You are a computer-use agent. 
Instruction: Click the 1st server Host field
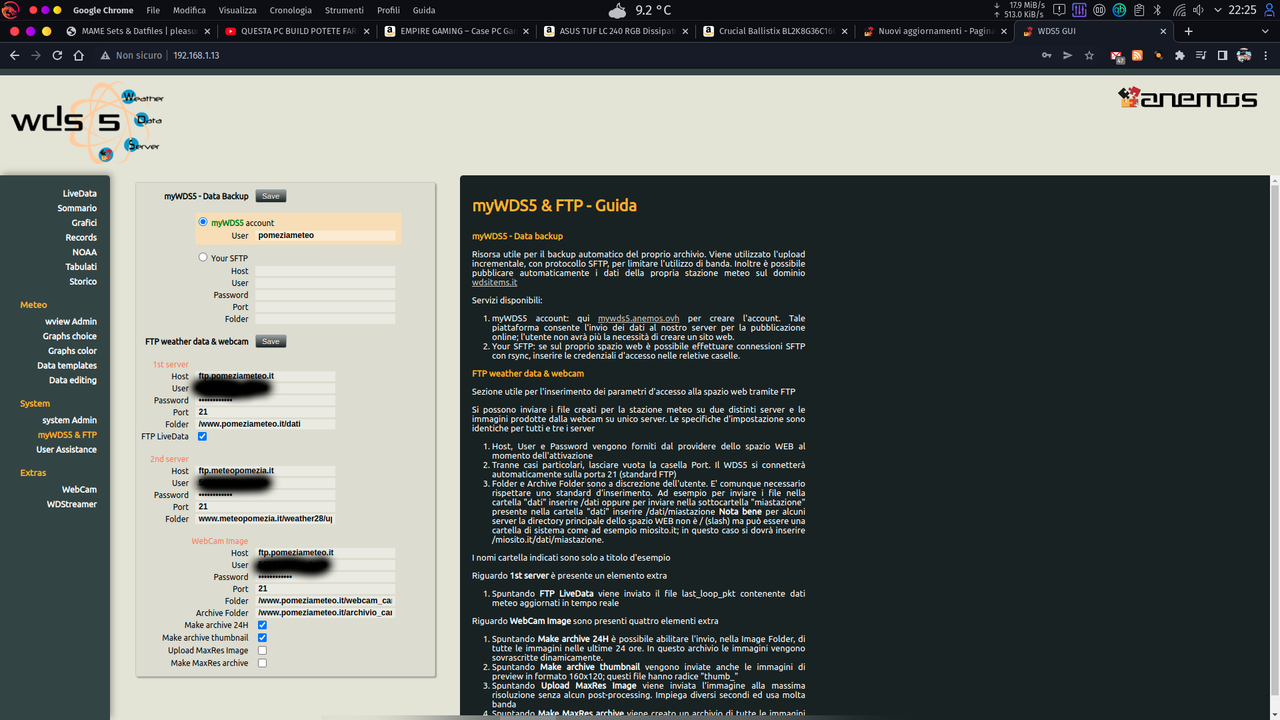pyautogui.click(x=265, y=376)
